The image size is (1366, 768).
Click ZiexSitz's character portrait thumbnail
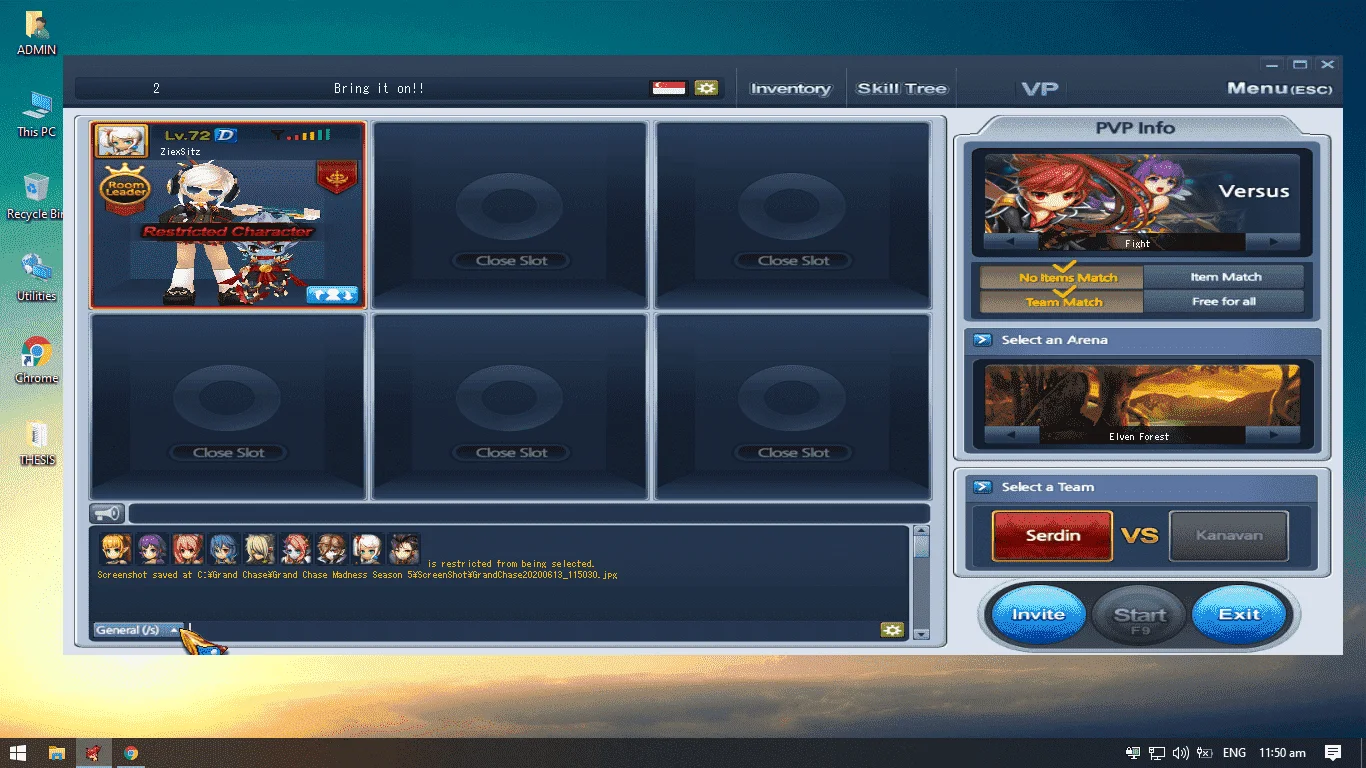[121, 140]
